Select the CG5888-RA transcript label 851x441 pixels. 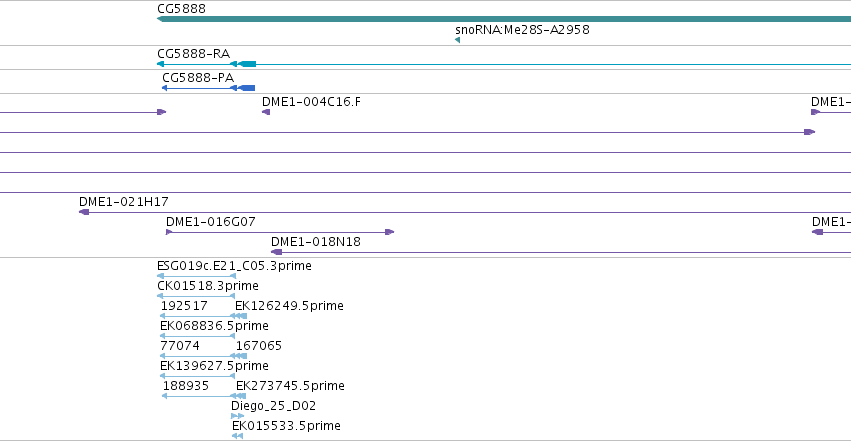[x=193, y=54]
